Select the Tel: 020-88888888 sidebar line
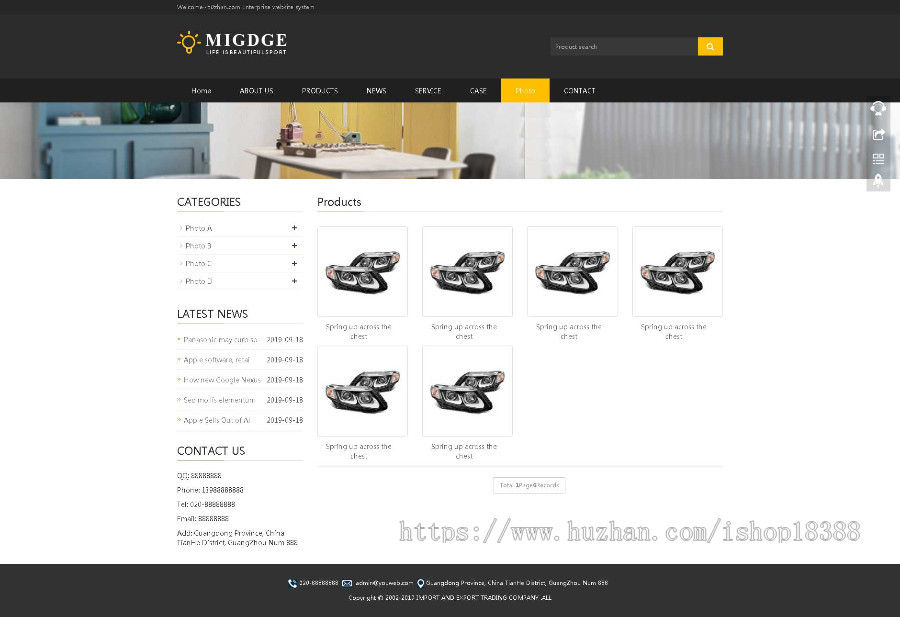900x617 pixels. [x=206, y=505]
